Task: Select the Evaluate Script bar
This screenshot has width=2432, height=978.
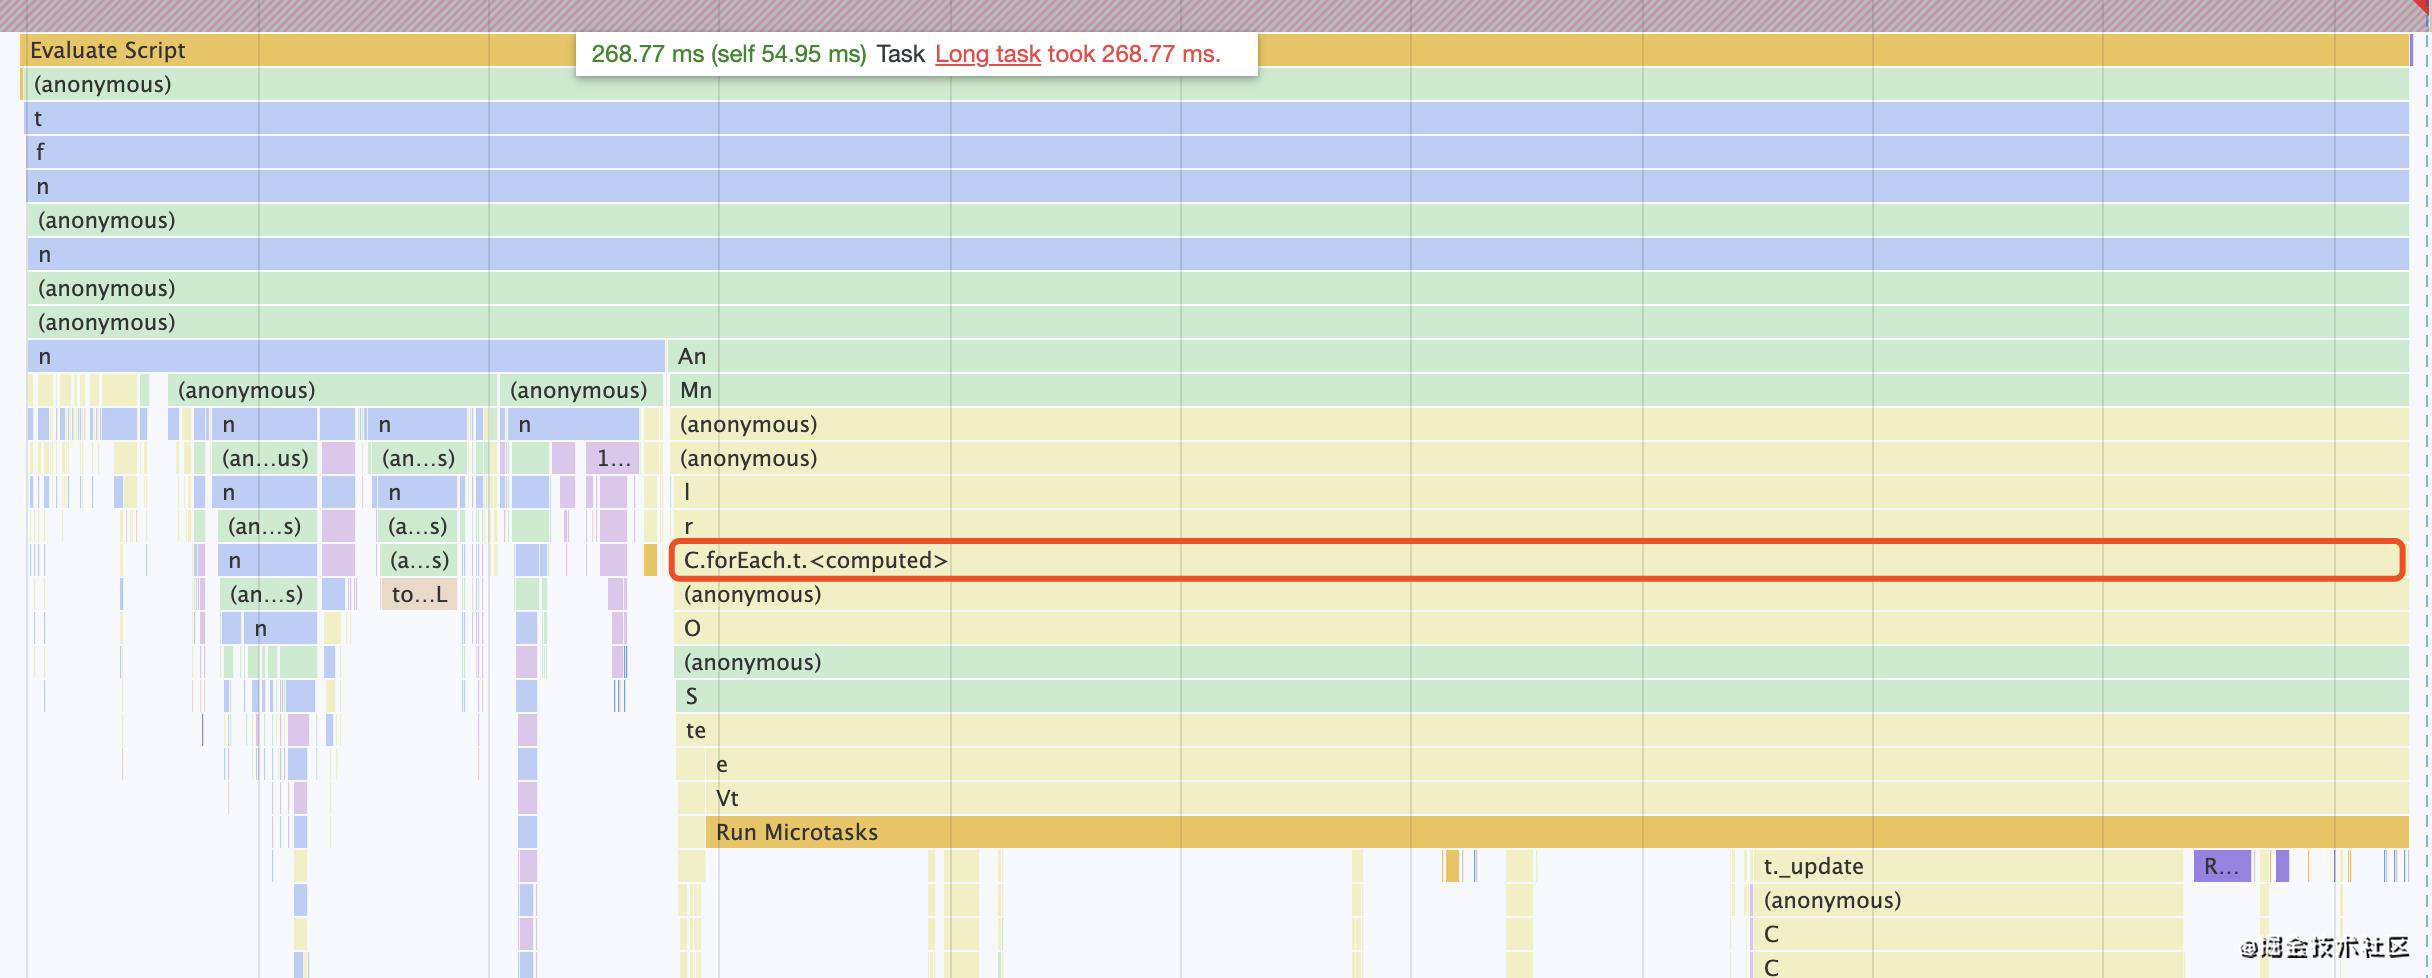Action: click(x=1214, y=50)
